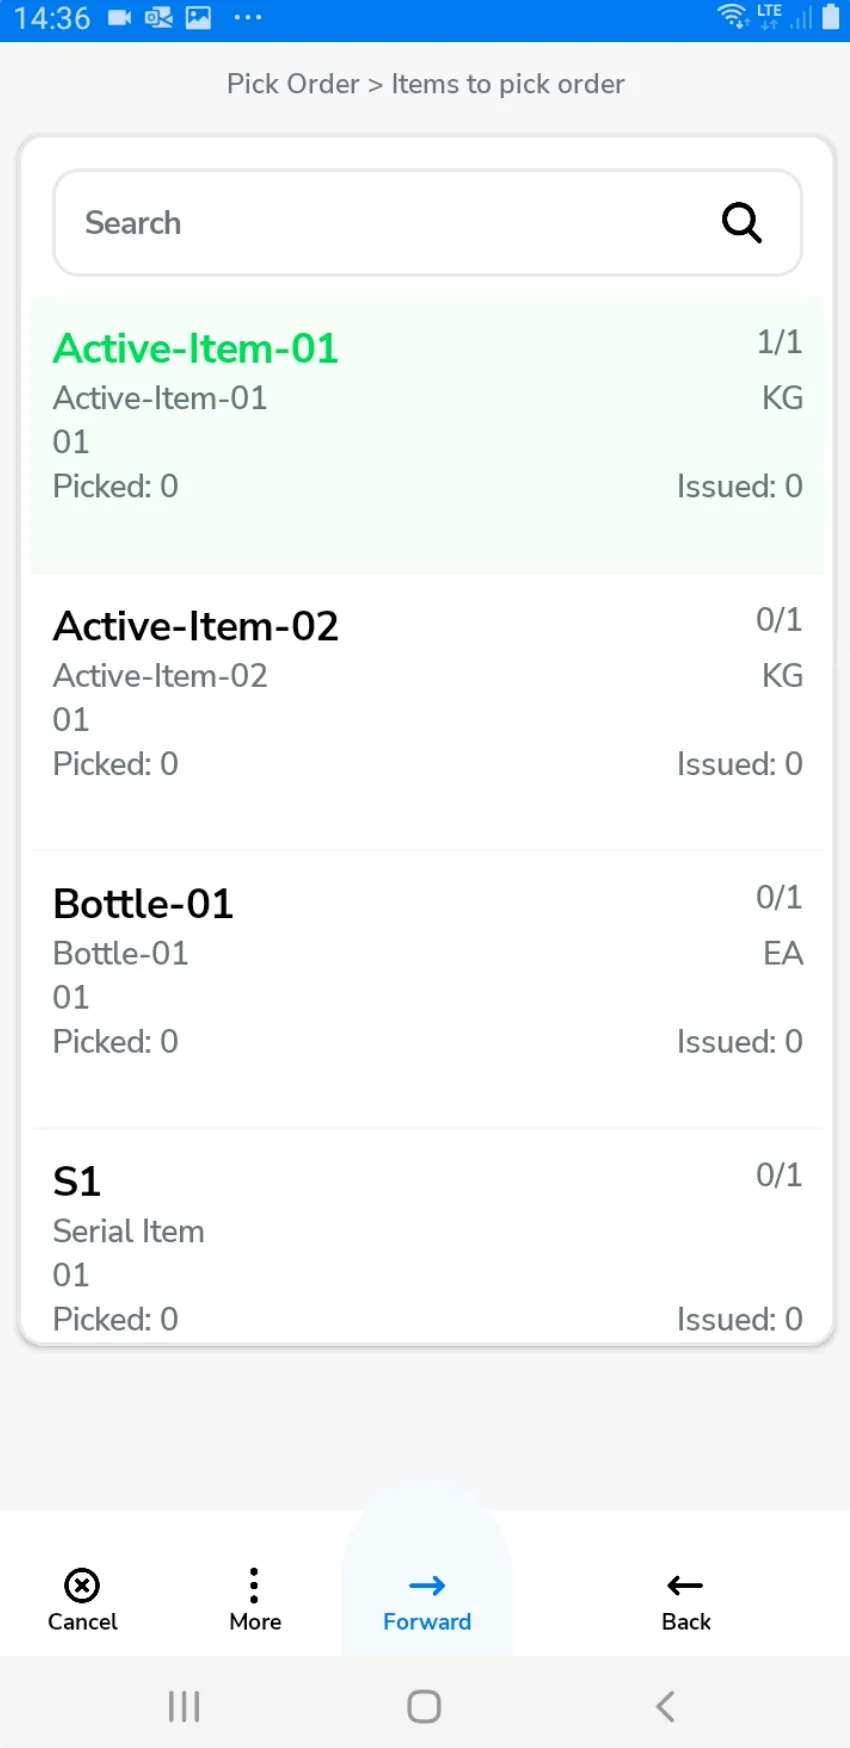Tap the search magnifier icon
This screenshot has height=1748, width=850.
click(741, 223)
